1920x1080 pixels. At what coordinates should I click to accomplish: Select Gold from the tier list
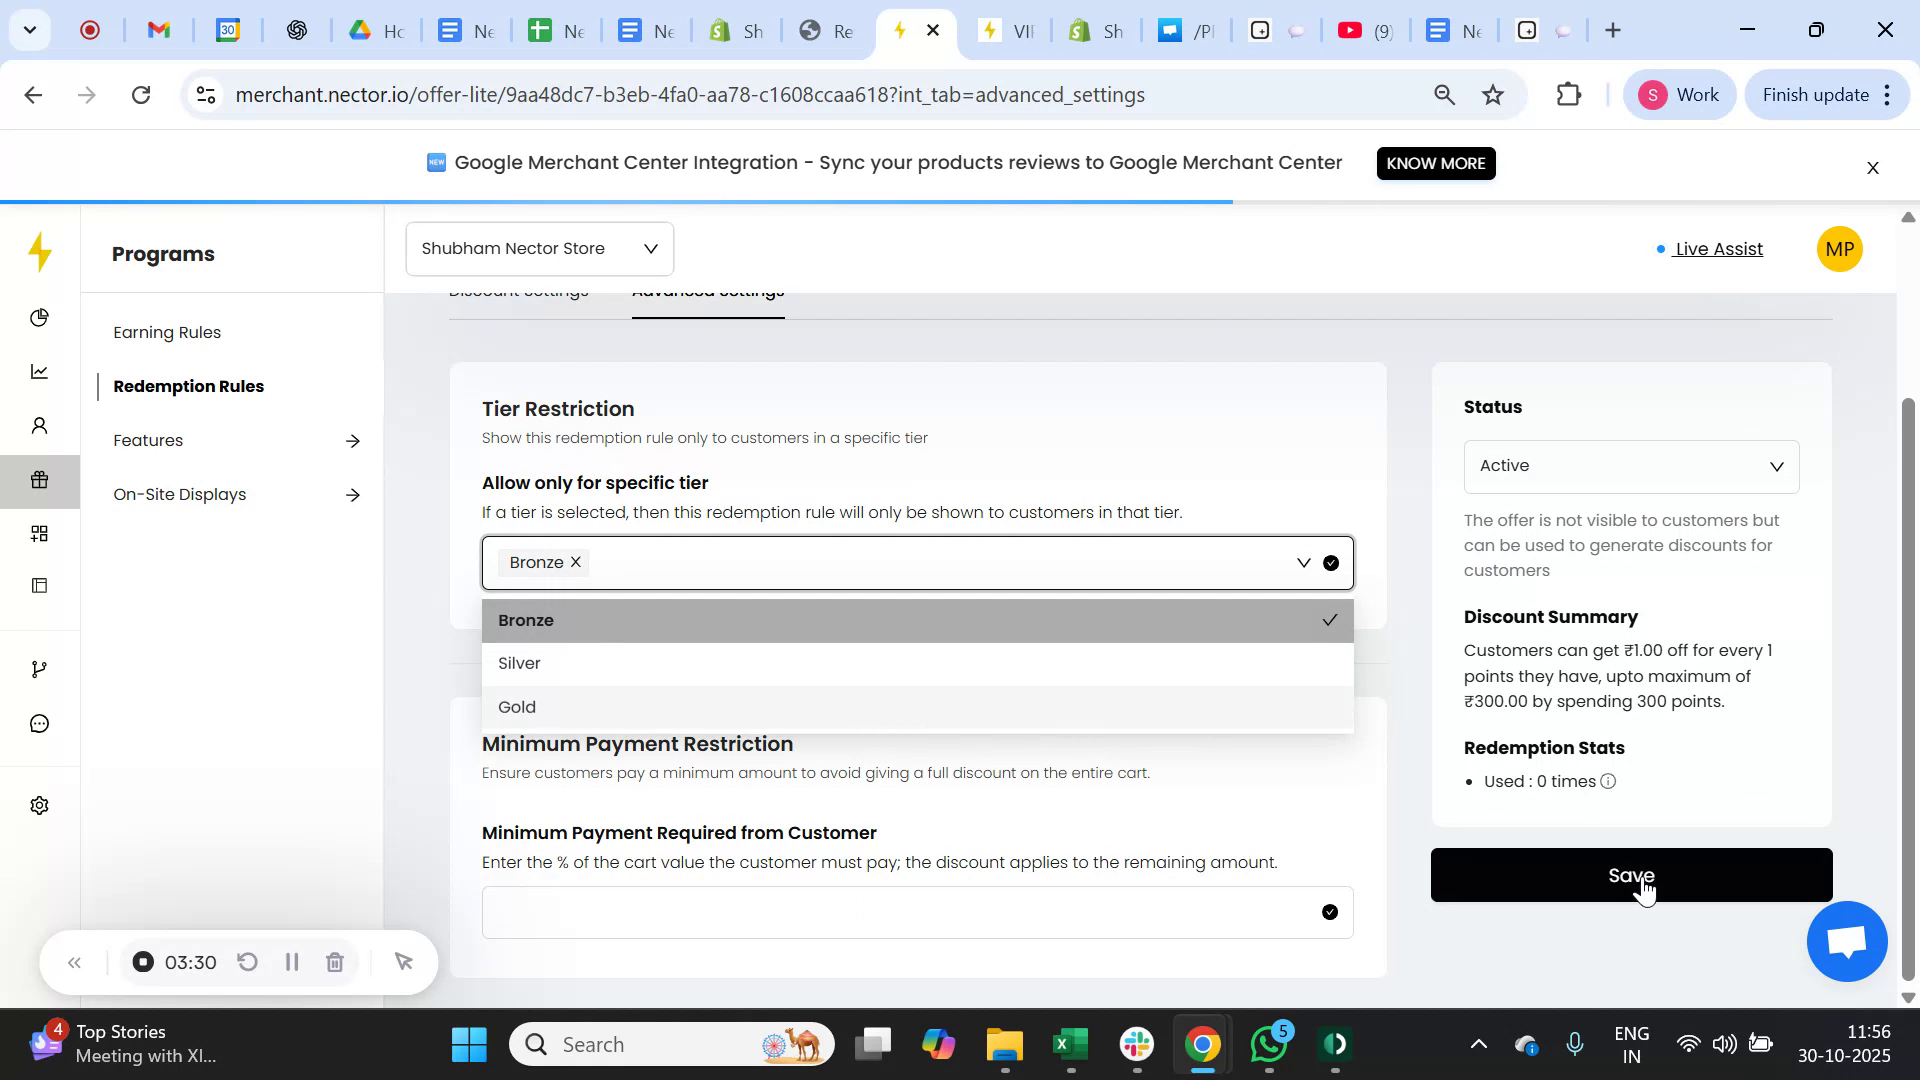[517, 706]
